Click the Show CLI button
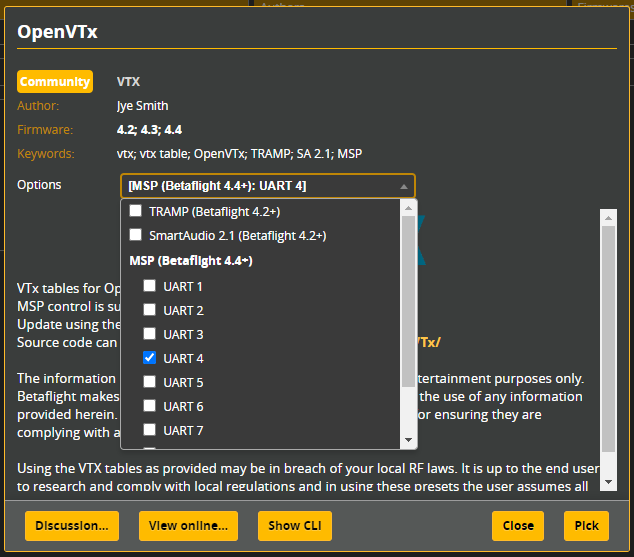The image size is (634, 557). coord(295,525)
